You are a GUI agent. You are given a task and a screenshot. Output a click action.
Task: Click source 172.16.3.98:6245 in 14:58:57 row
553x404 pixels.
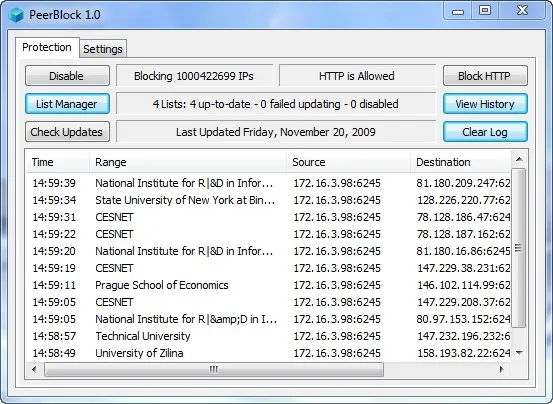click(337, 336)
